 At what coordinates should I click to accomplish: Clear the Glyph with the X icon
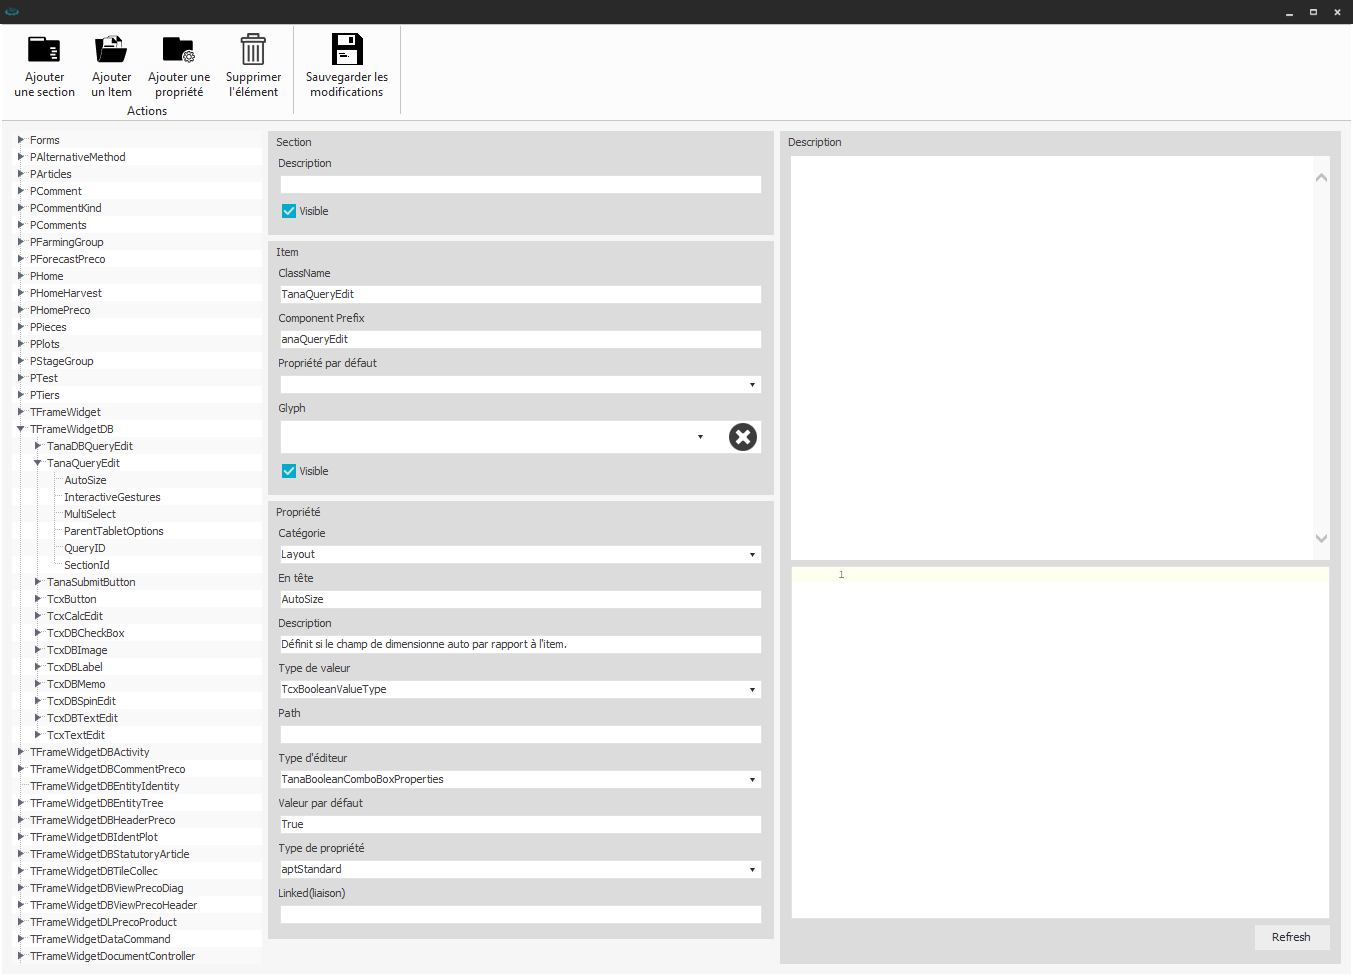pos(742,437)
